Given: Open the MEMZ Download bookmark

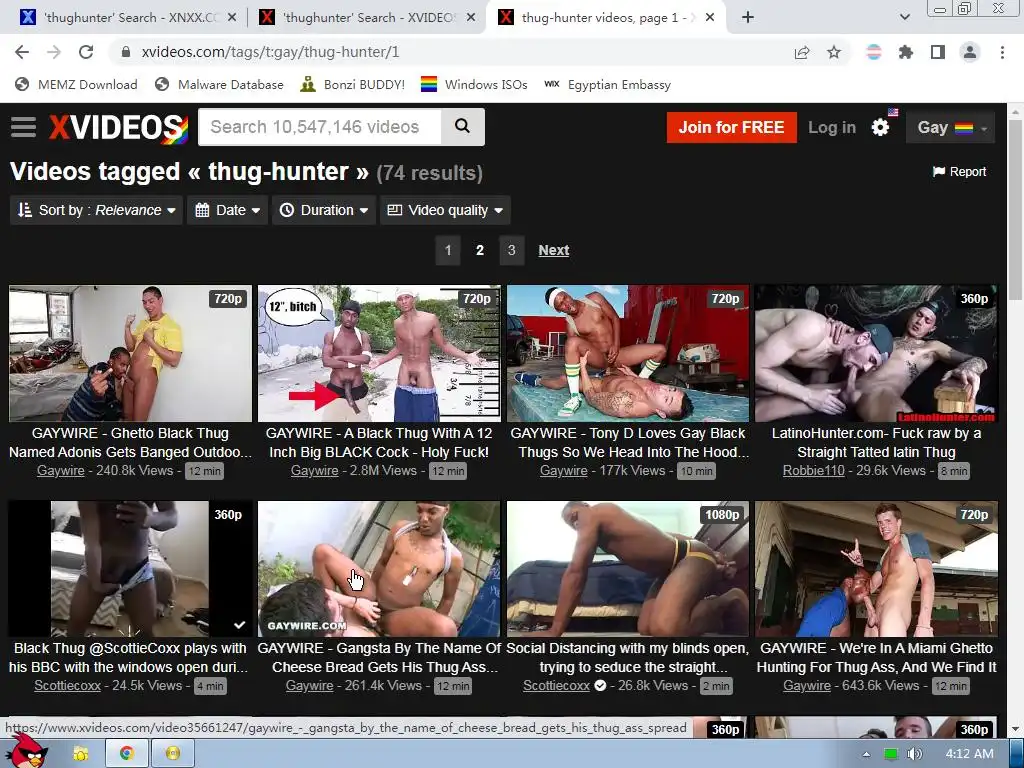Looking at the screenshot, I should (76, 84).
